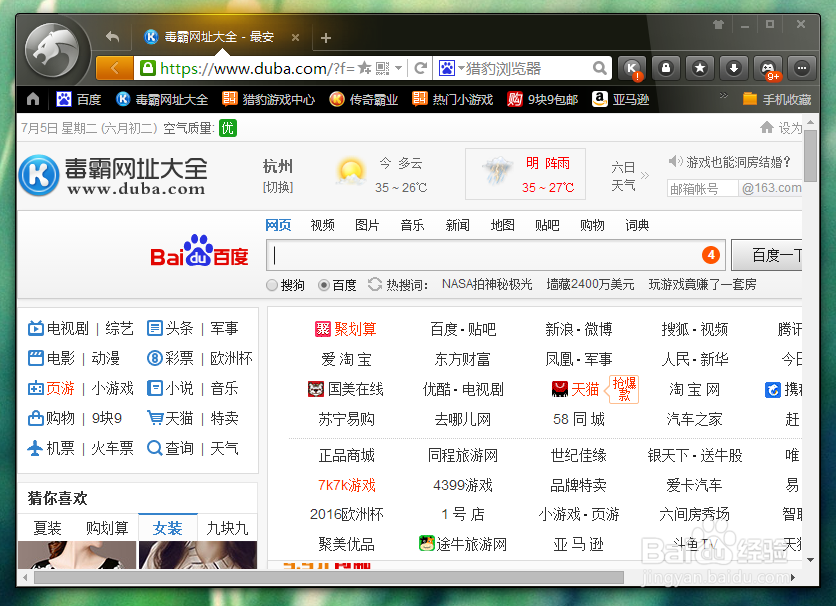Open a new tab with plus button
836x606 pixels.
click(326, 38)
